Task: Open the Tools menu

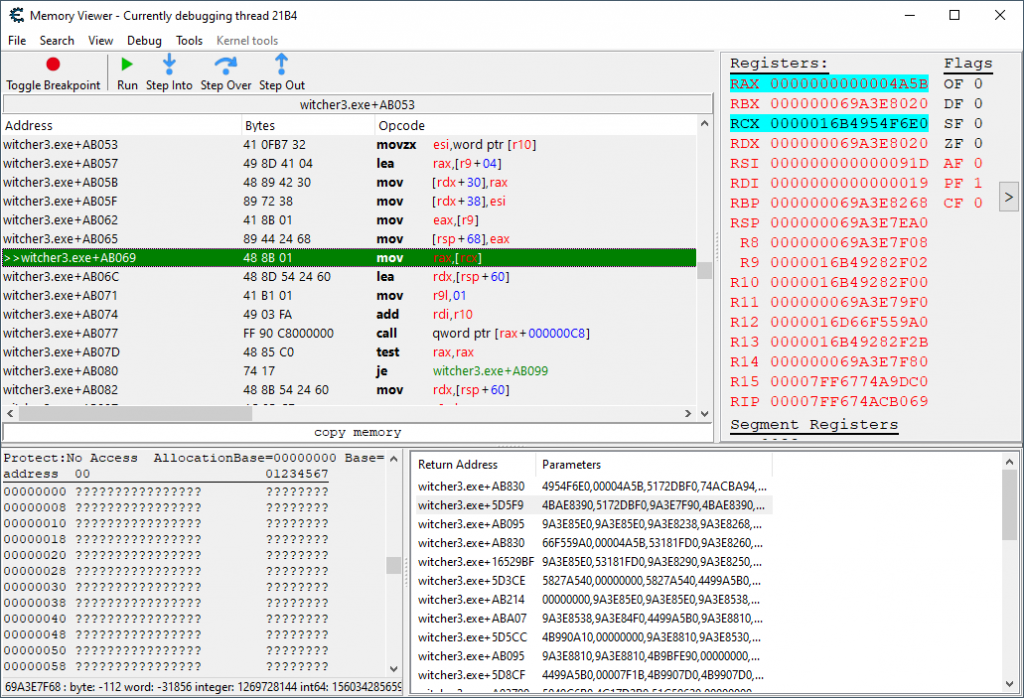Action: click(189, 41)
